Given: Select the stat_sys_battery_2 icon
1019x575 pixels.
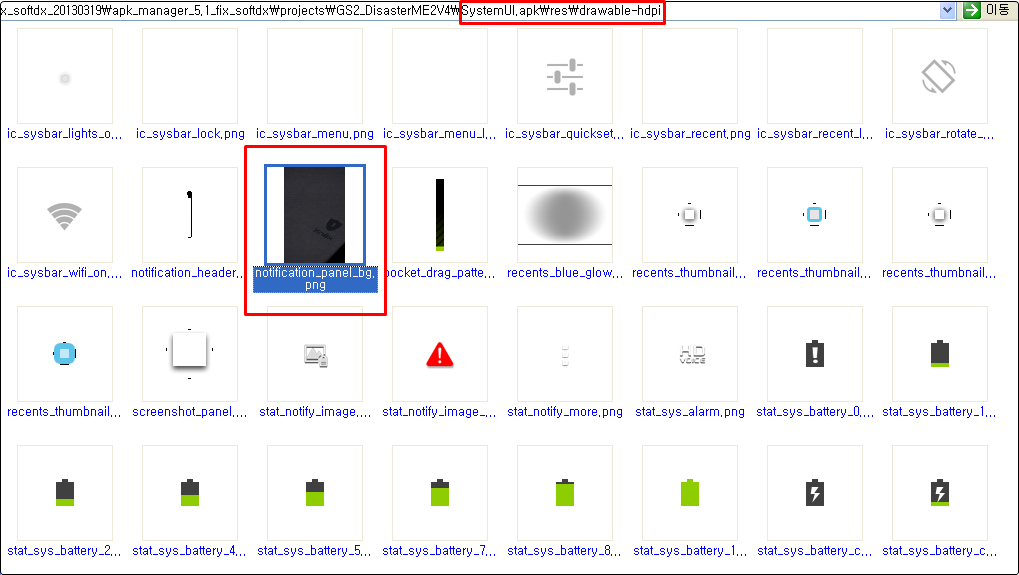Looking at the screenshot, I should click(x=65, y=493).
